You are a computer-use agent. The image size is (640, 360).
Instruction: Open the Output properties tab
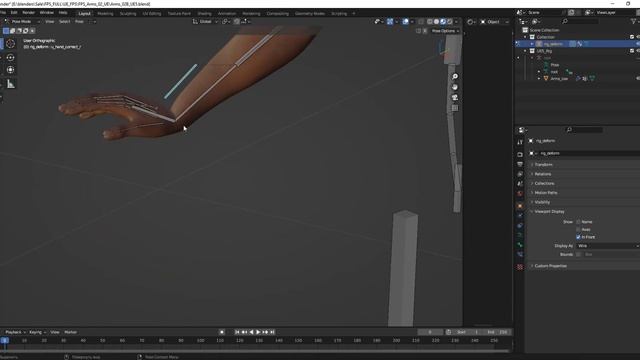tap(520, 164)
